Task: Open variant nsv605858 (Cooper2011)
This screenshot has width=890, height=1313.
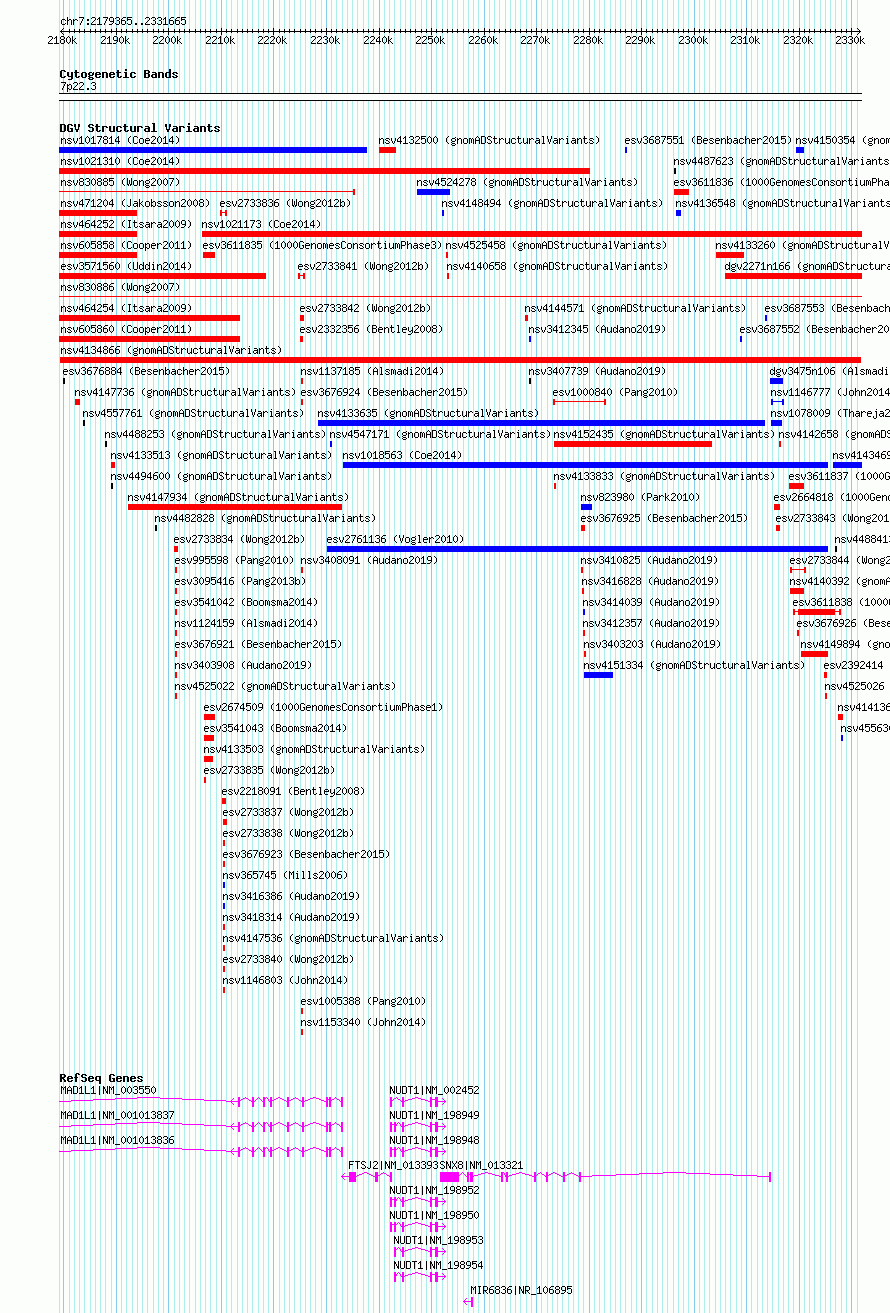Action: (126, 245)
